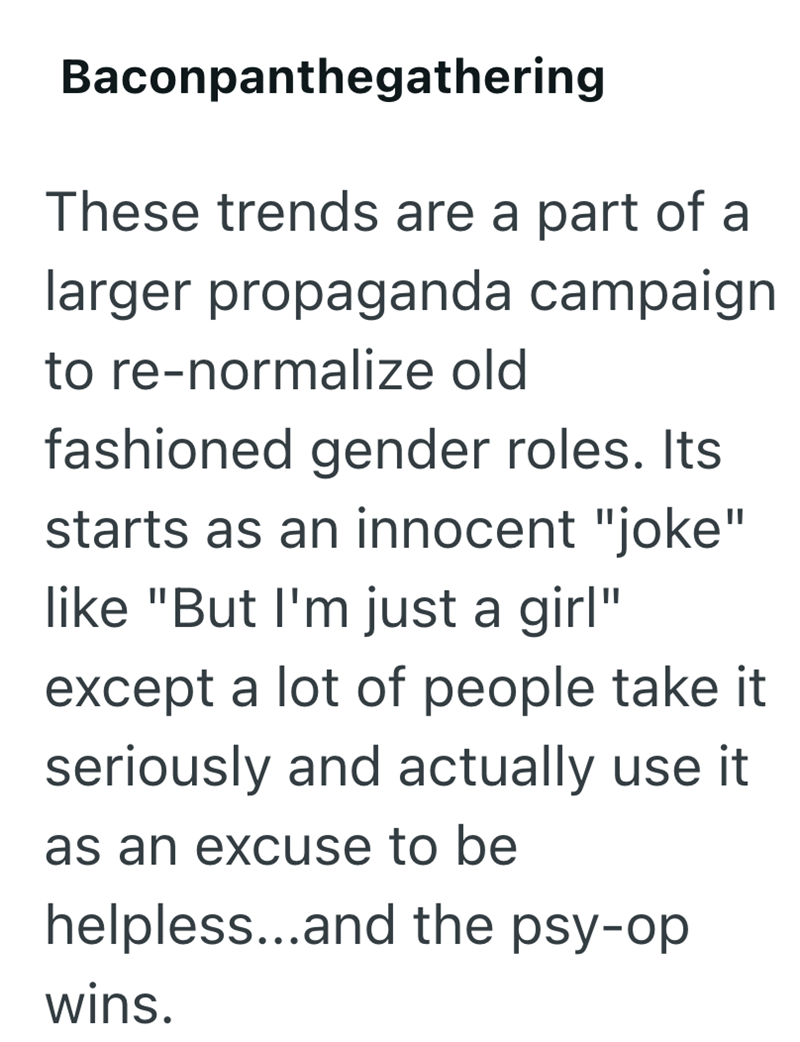Click the comment line starting "These trends"
Viewport: 800px width, 1042px height.
click(x=397, y=213)
